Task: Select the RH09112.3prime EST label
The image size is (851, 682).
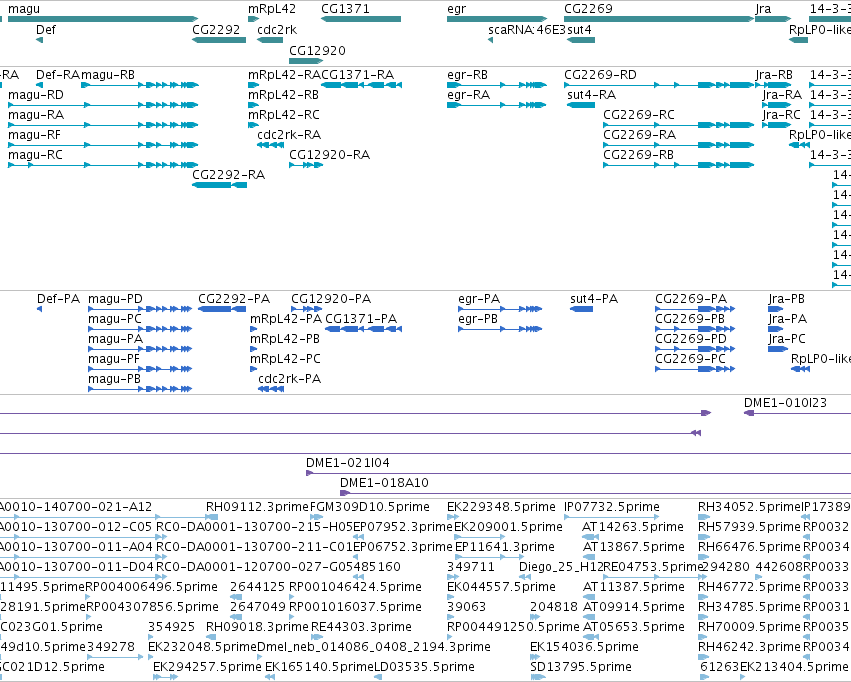Action: tap(257, 507)
